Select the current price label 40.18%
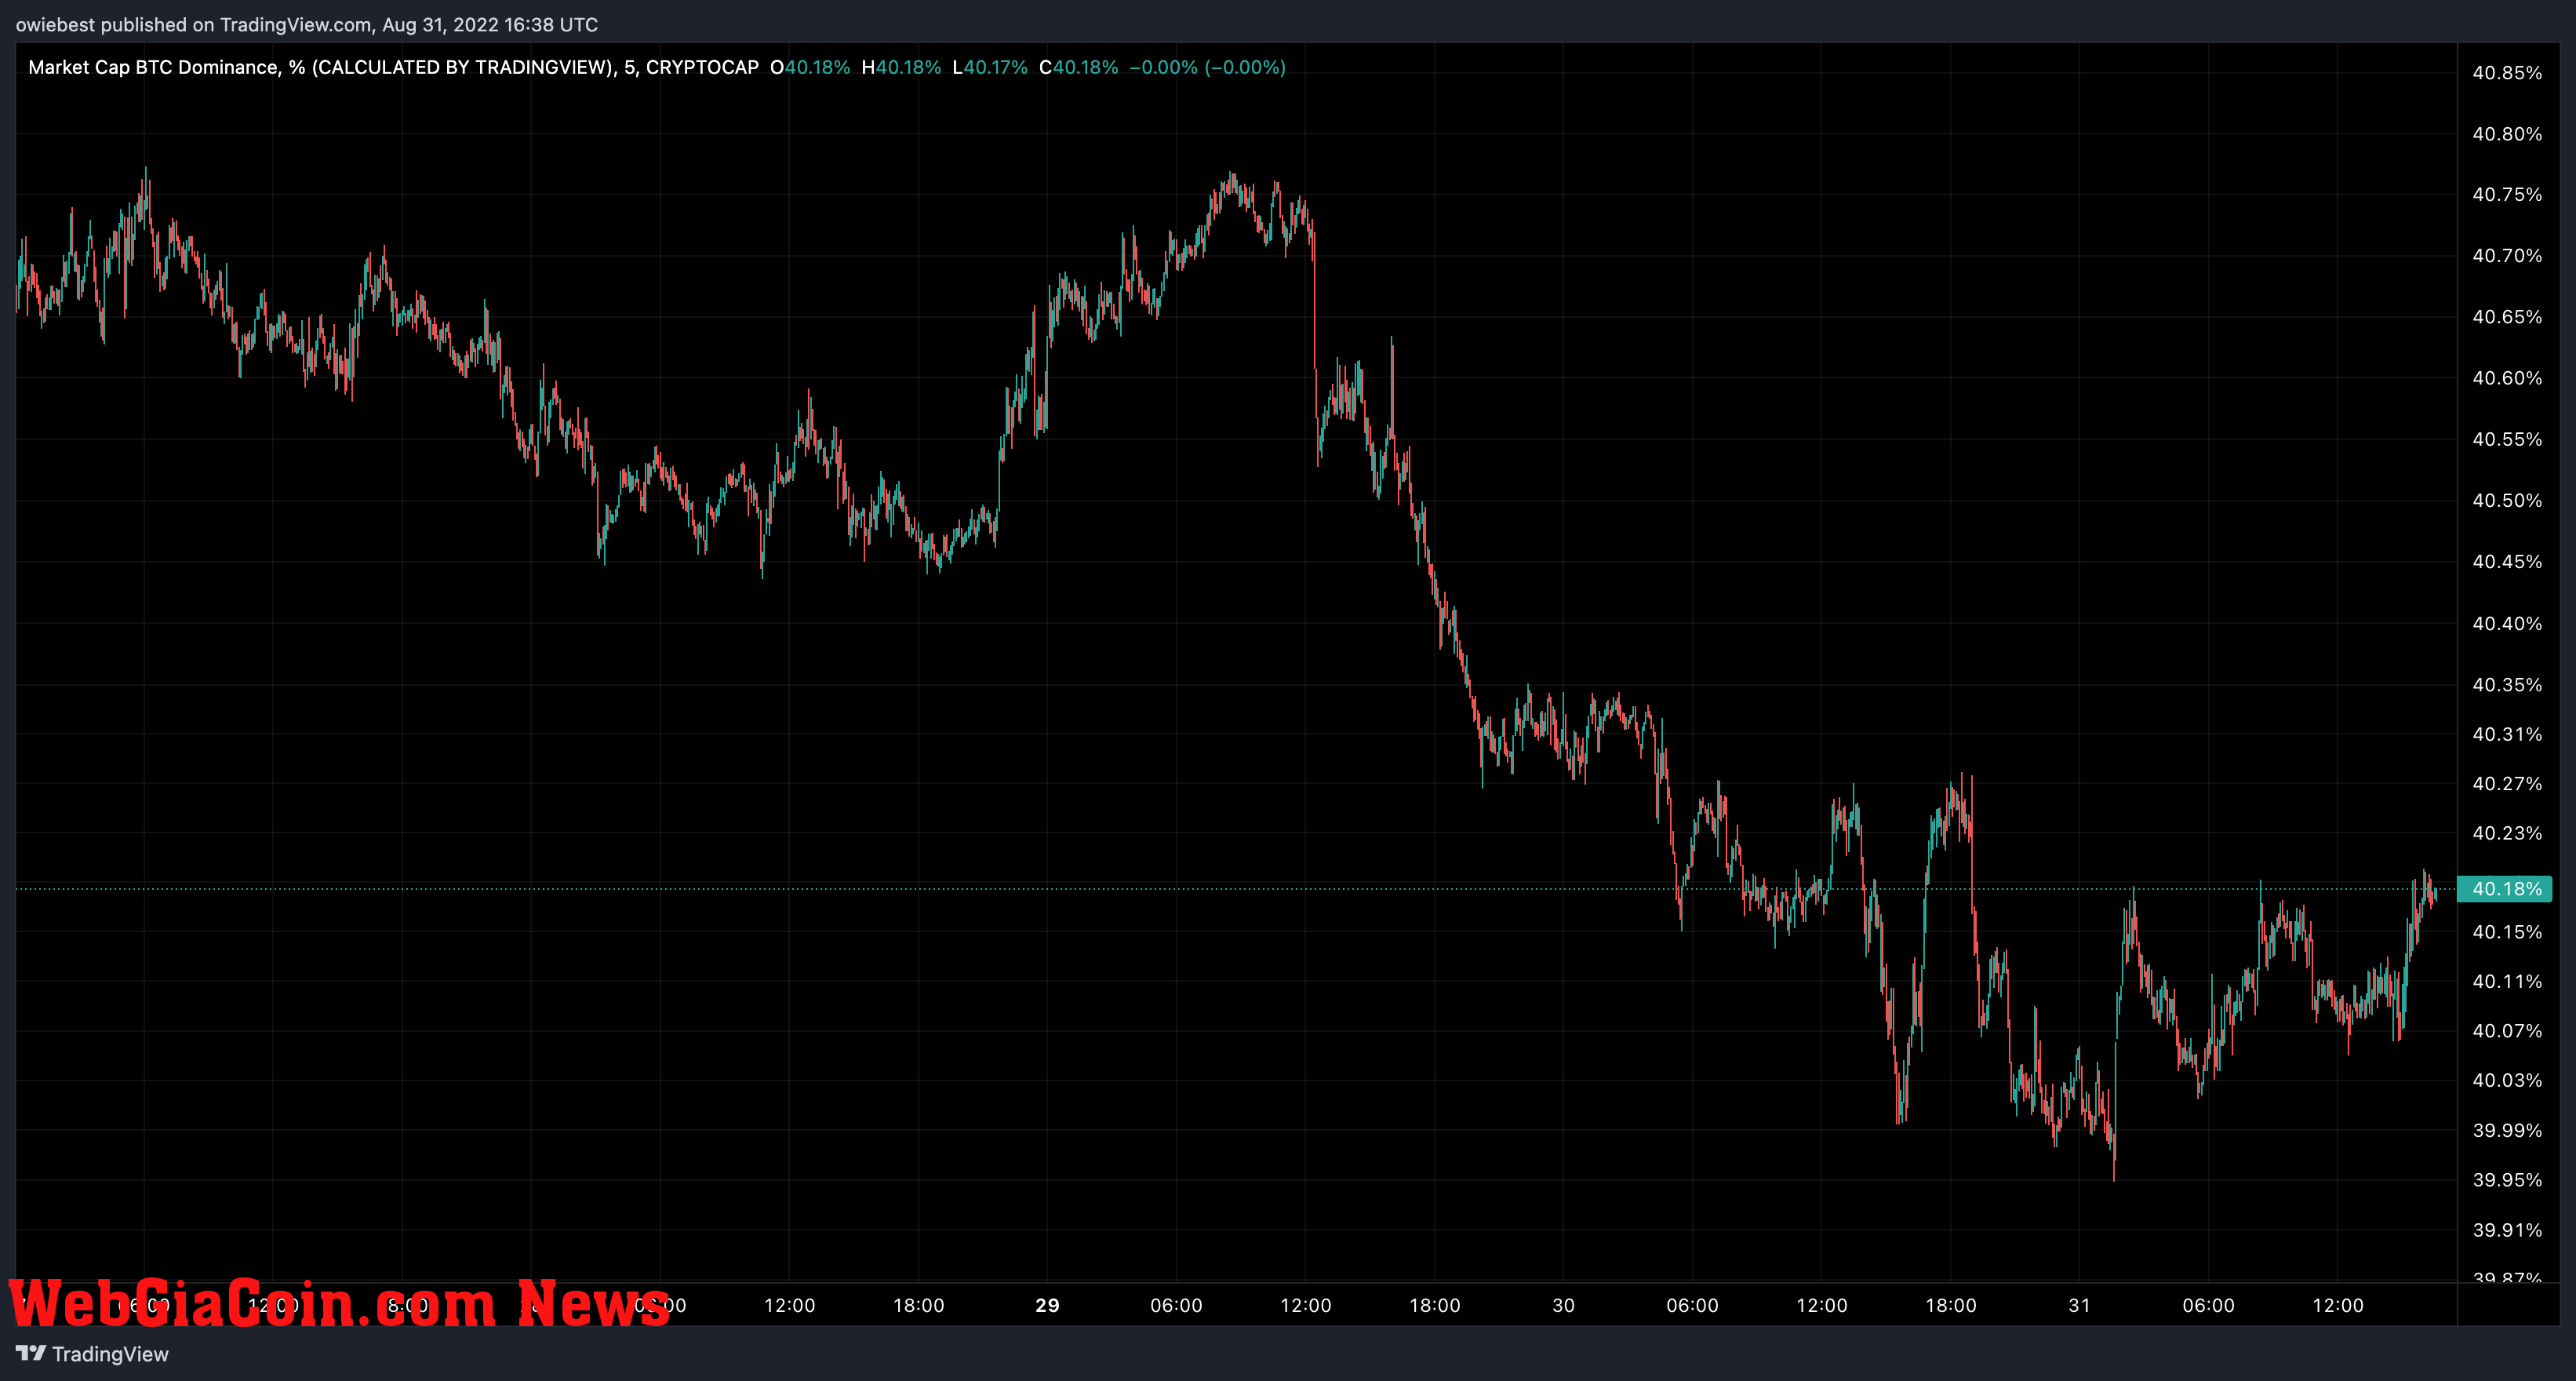2576x1381 pixels. point(2505,888)
